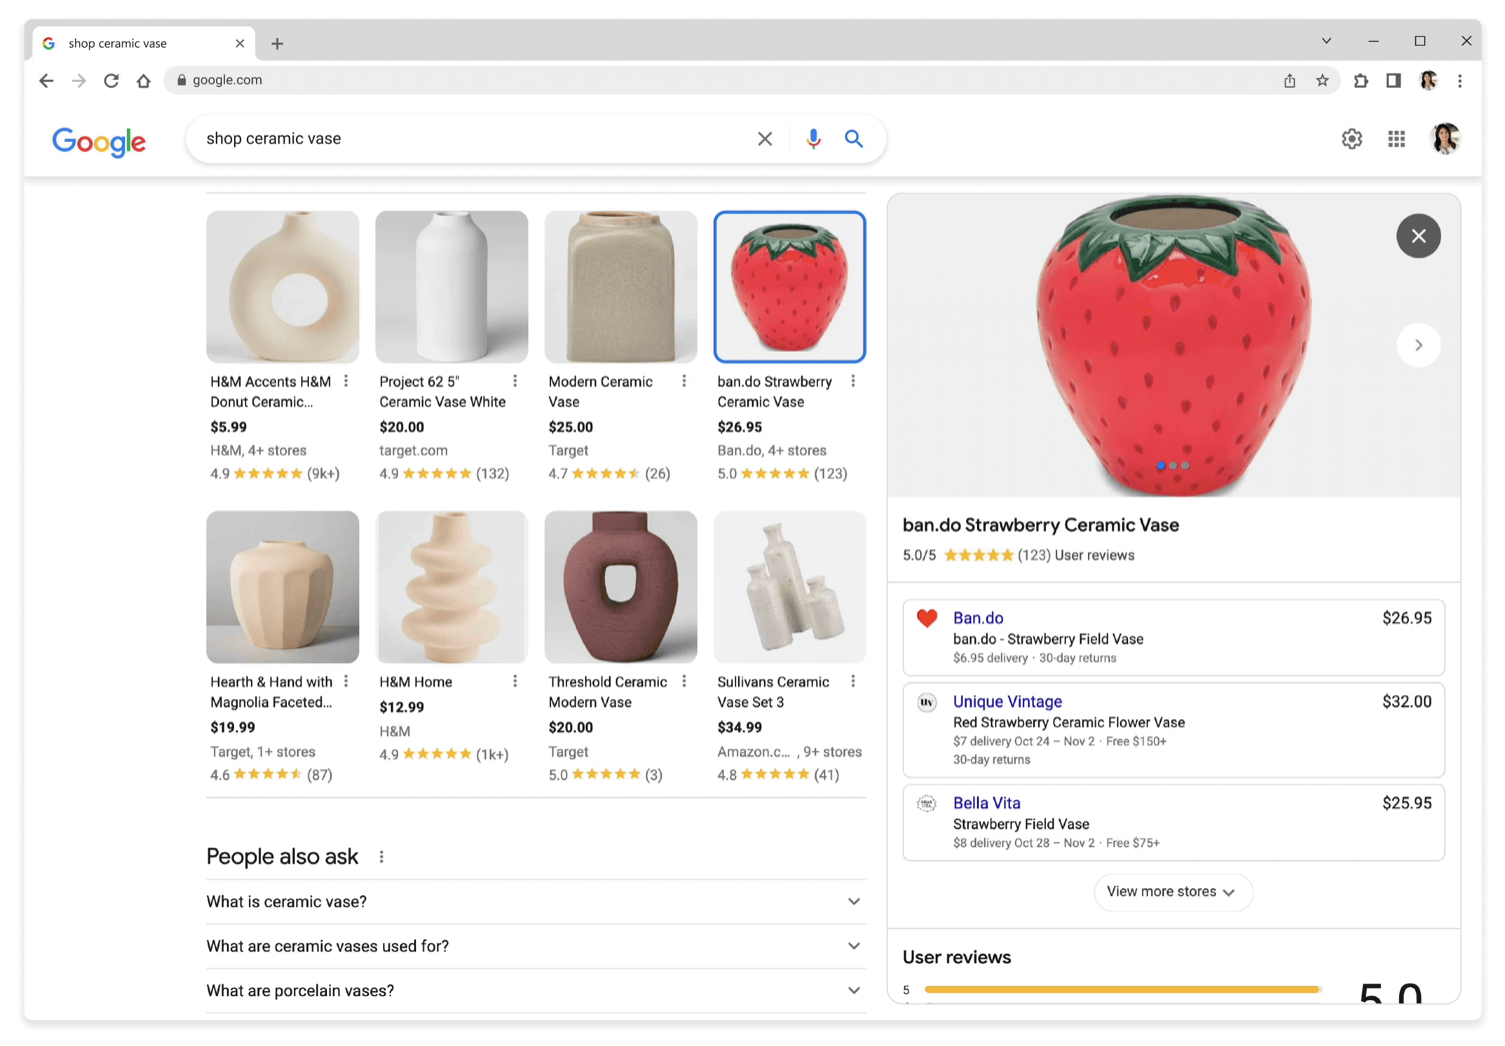
Task: Click the five-star rating bar
Action: point(1122,990)
